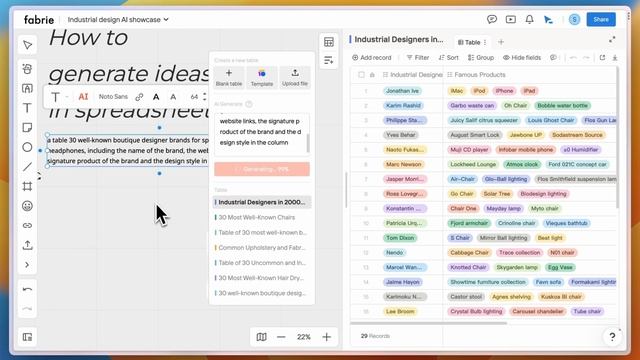Download the table with download icon
Image resolution: width=640 pixels, height=360 pixels.
tap(615, 58)
